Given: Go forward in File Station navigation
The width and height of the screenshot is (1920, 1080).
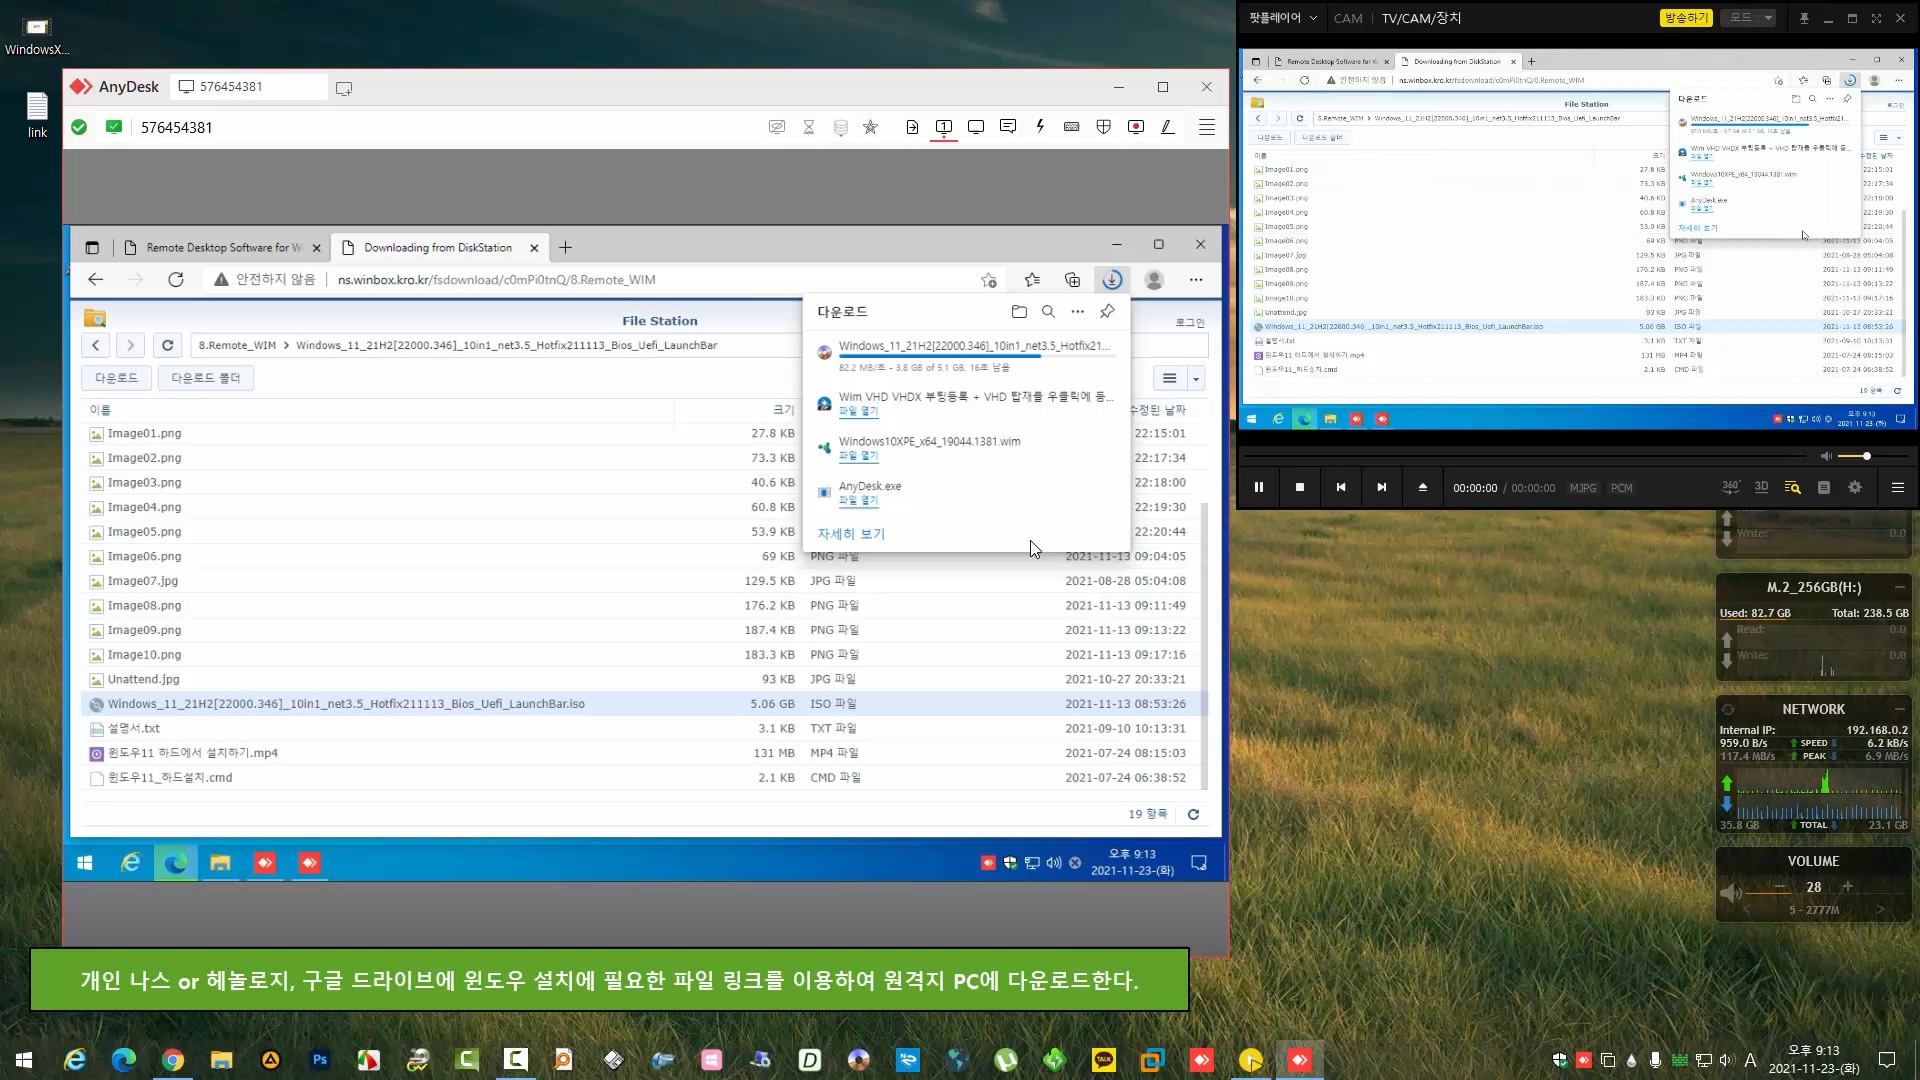Looking at the screenshot, I should pyautogui.click(x=130, y=345).
